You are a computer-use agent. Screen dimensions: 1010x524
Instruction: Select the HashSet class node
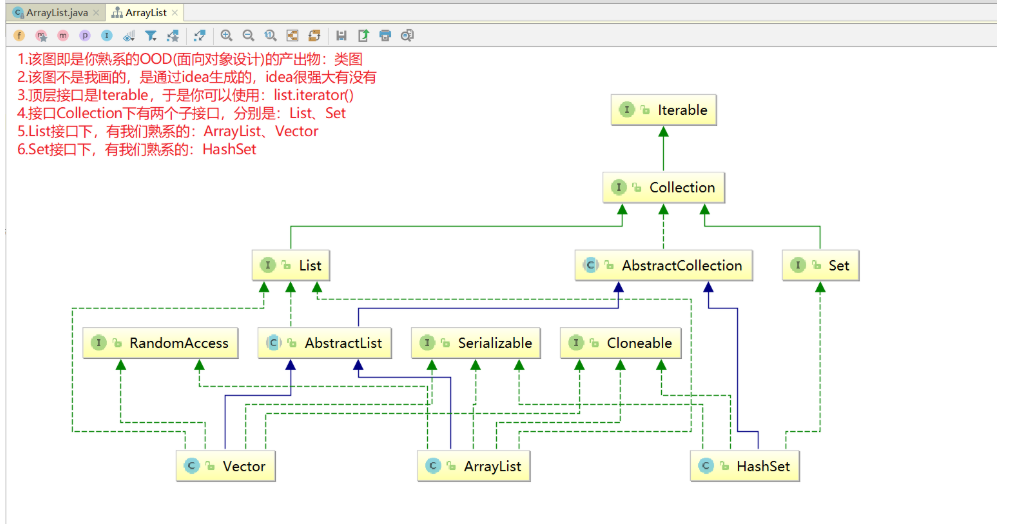click(x=745, y=466)
